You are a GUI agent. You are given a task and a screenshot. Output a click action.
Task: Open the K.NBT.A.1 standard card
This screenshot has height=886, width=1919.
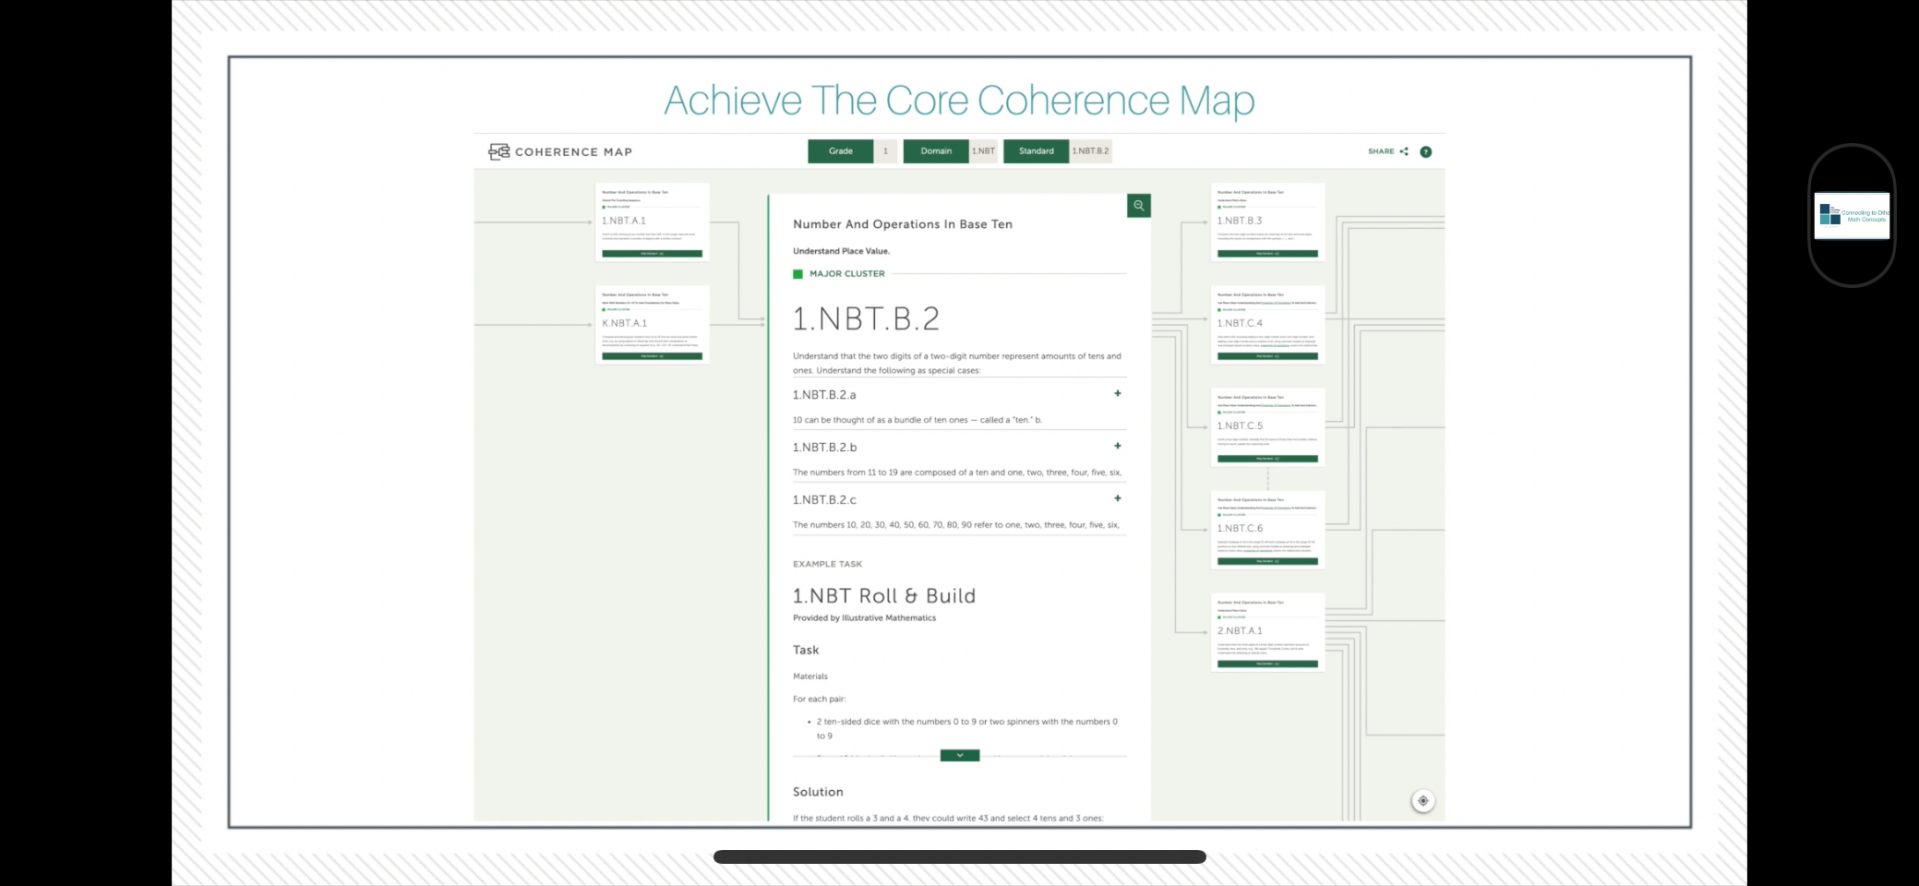pyautogui.click(x=652, y=325)
